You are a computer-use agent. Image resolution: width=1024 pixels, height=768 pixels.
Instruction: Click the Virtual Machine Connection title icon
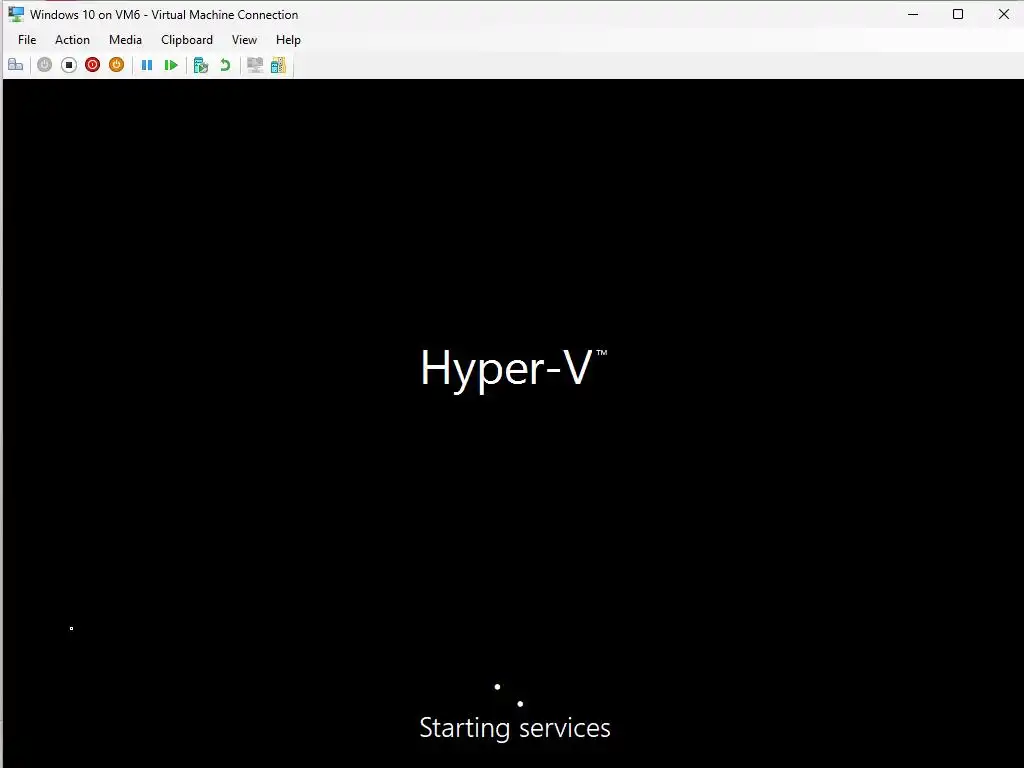click(x=16, y=14)
